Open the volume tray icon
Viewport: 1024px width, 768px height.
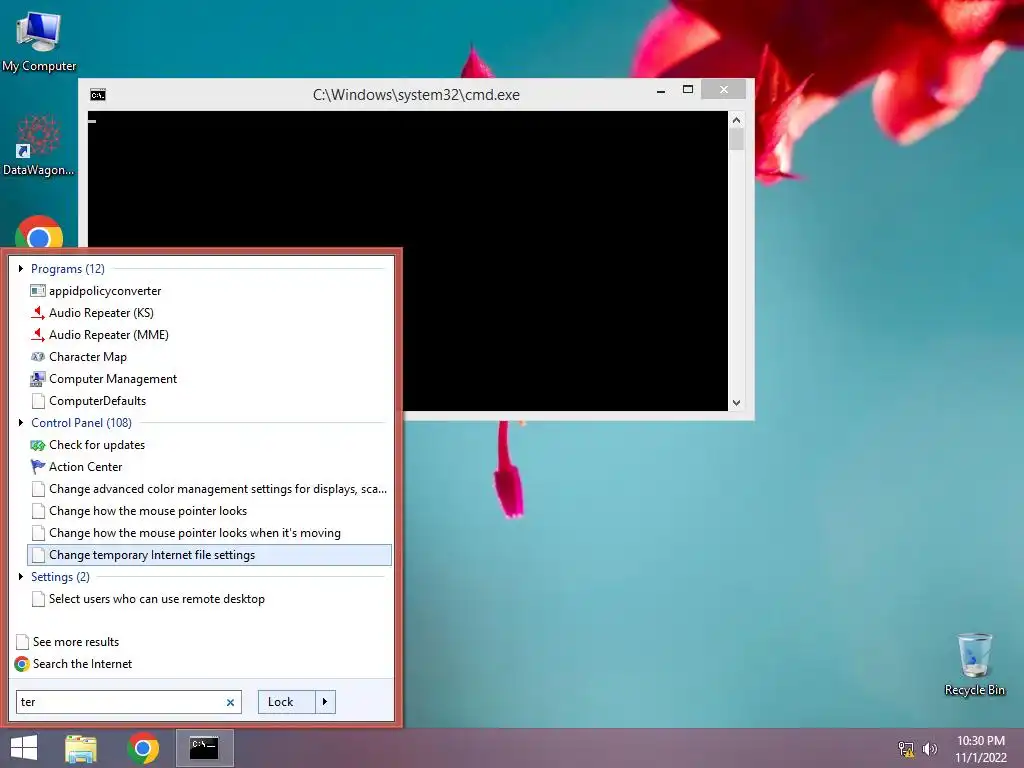point(929,749)
